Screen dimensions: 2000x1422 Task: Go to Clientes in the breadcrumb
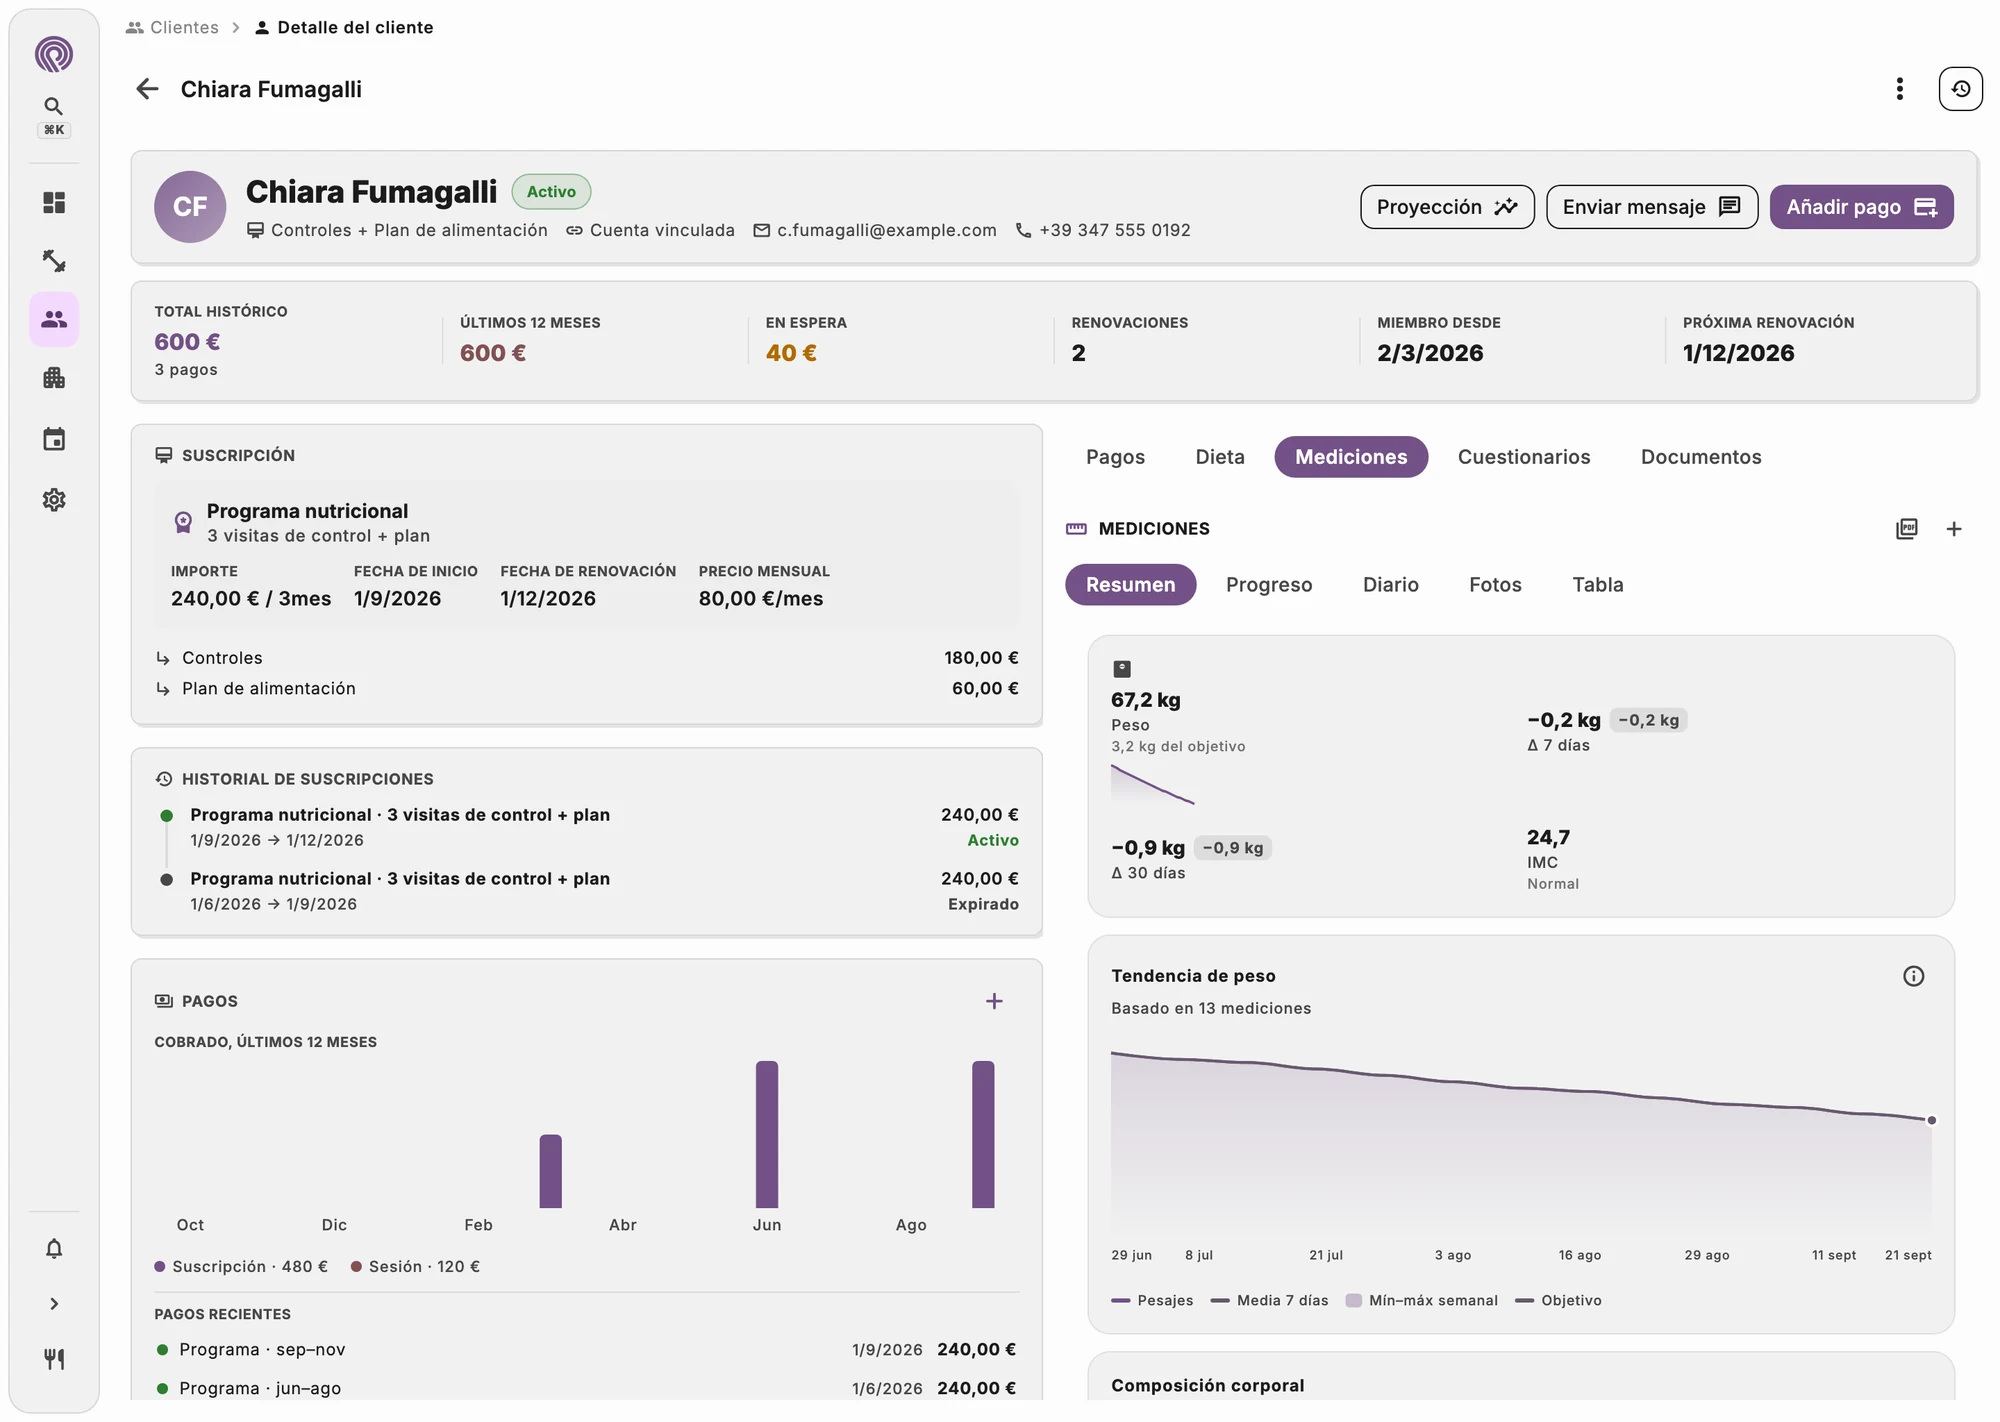click(x=172, y=27)
